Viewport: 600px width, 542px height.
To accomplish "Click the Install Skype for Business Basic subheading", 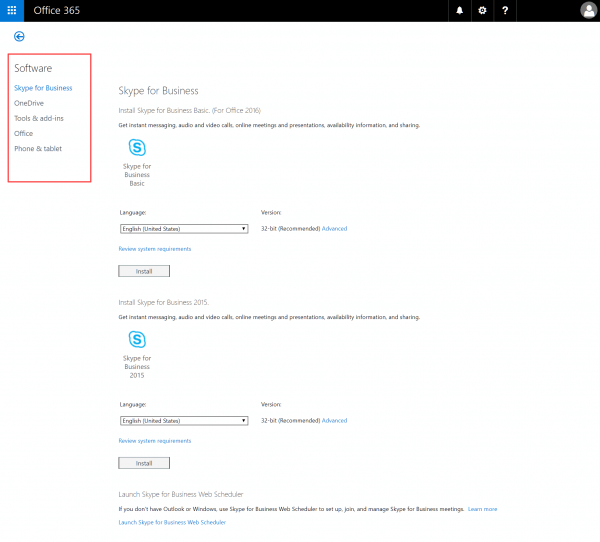I will (x=189, y=110).
